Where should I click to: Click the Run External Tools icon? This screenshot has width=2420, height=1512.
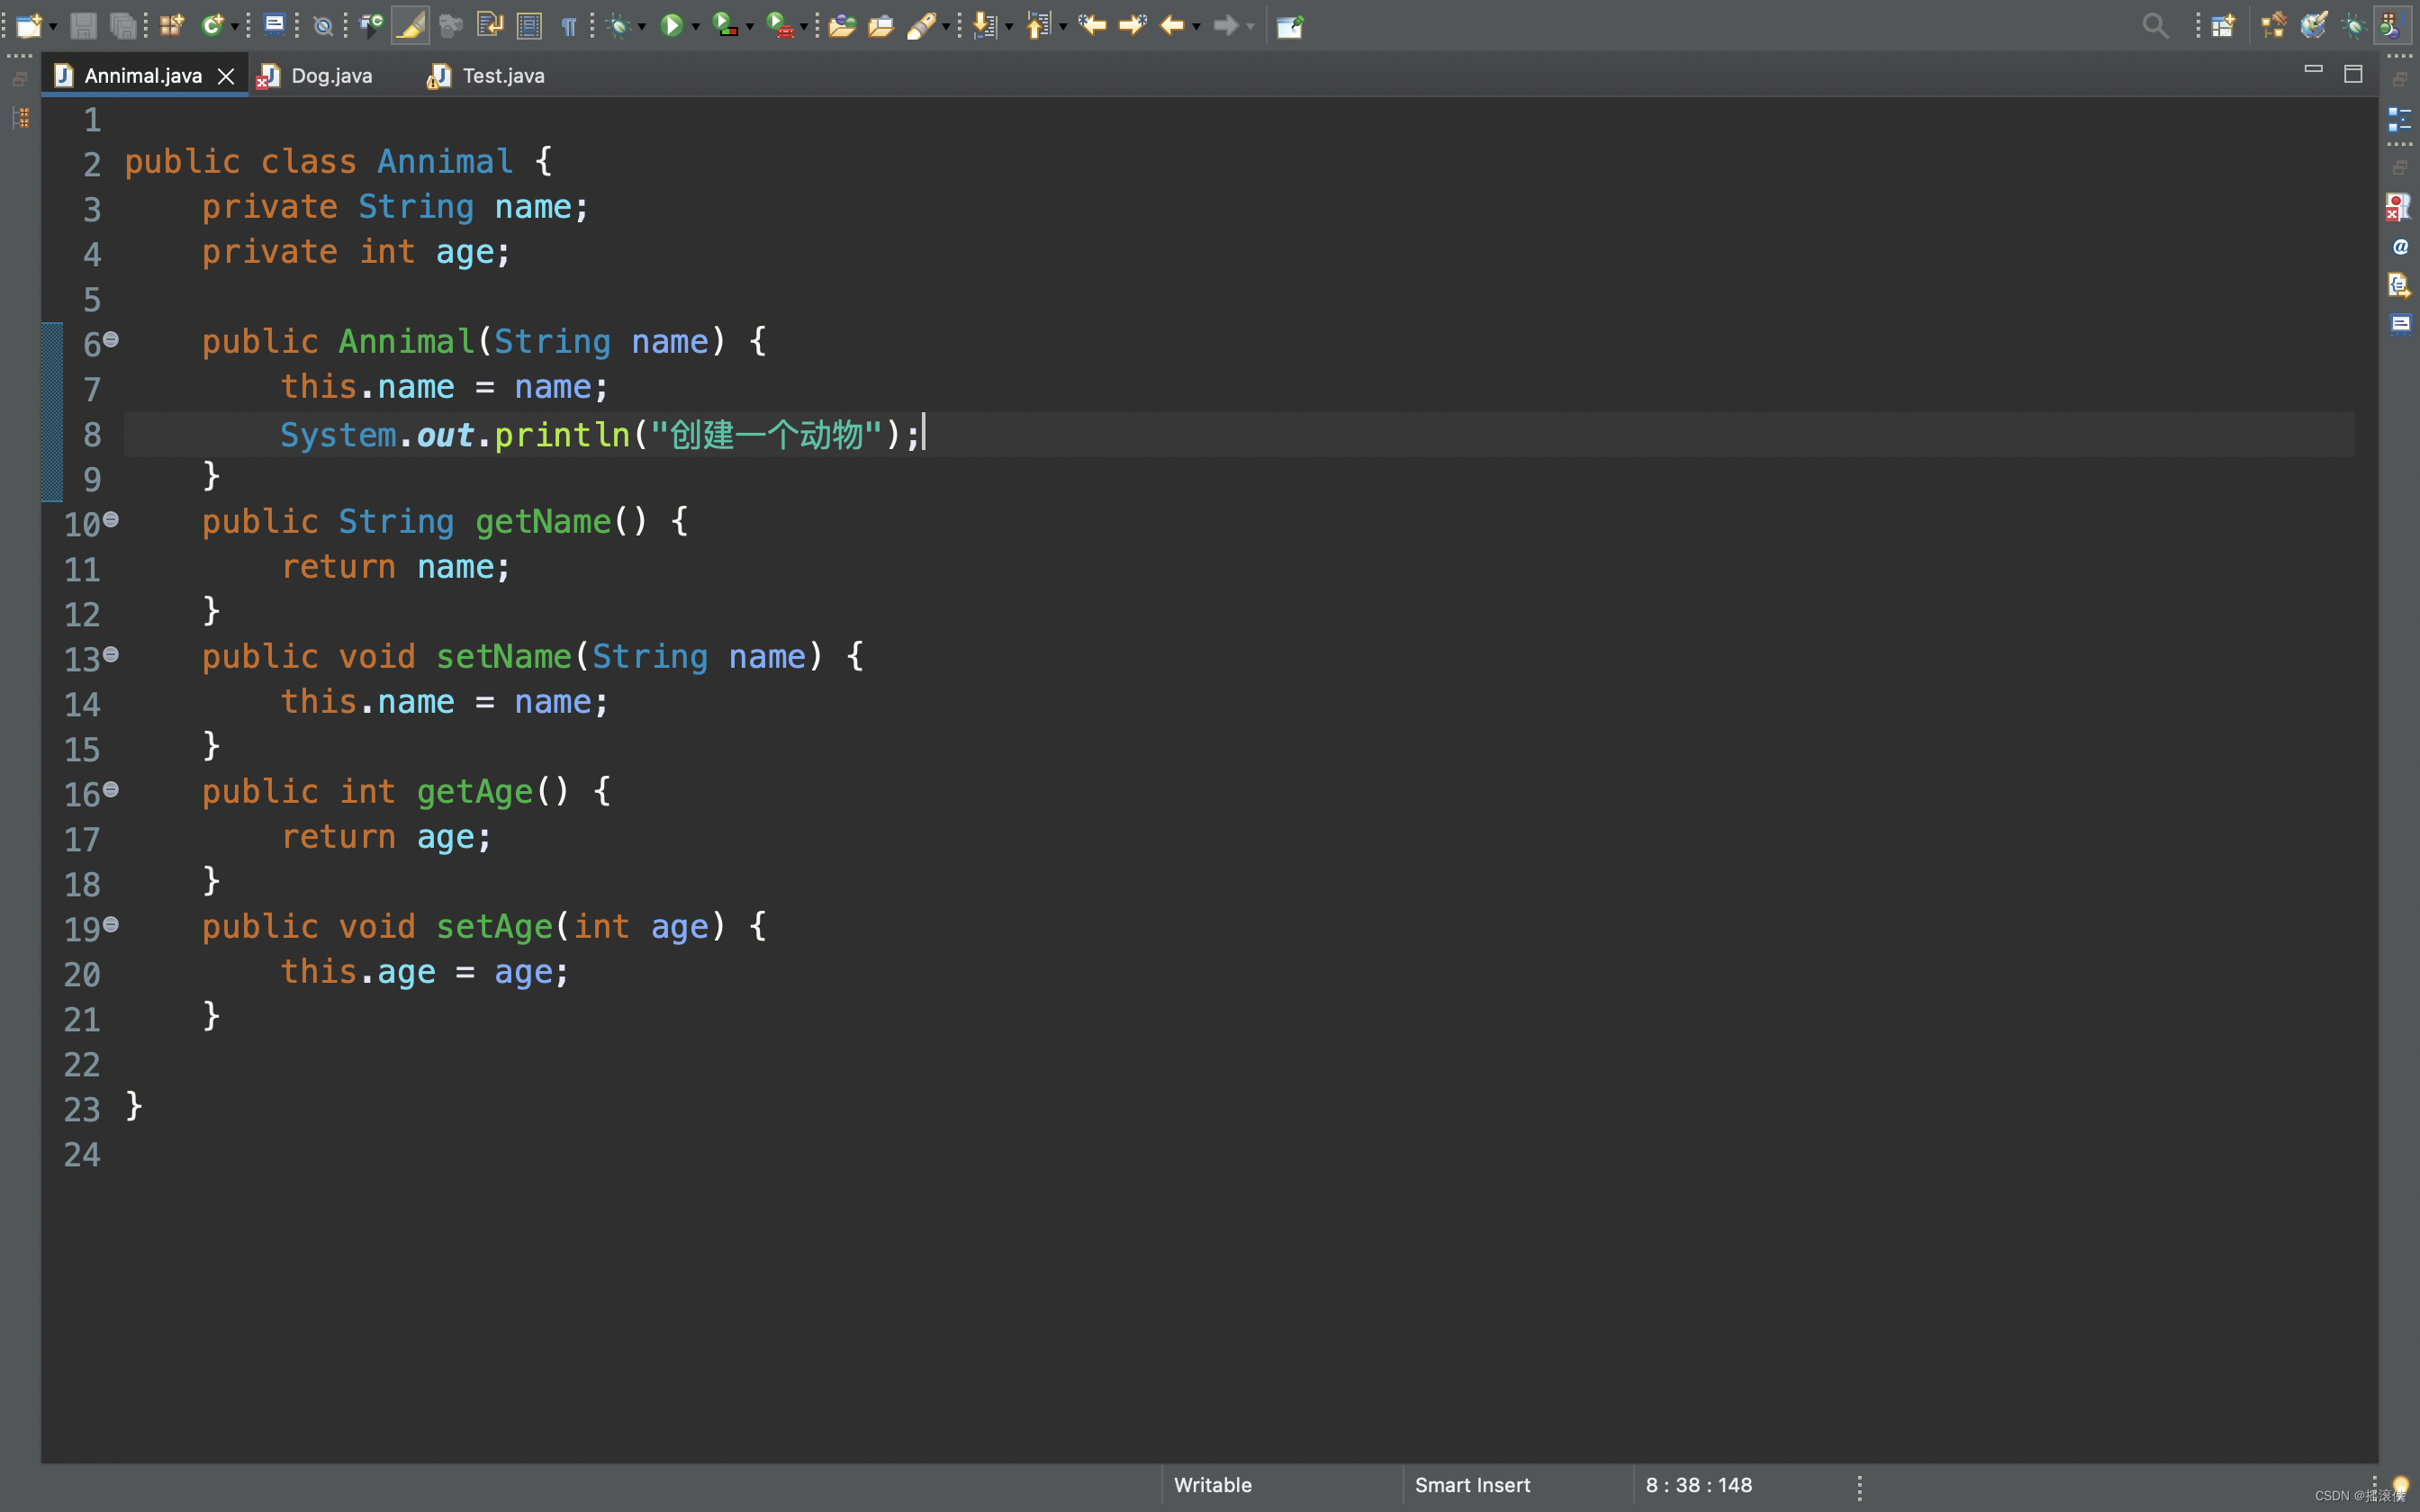pos(780,26)
